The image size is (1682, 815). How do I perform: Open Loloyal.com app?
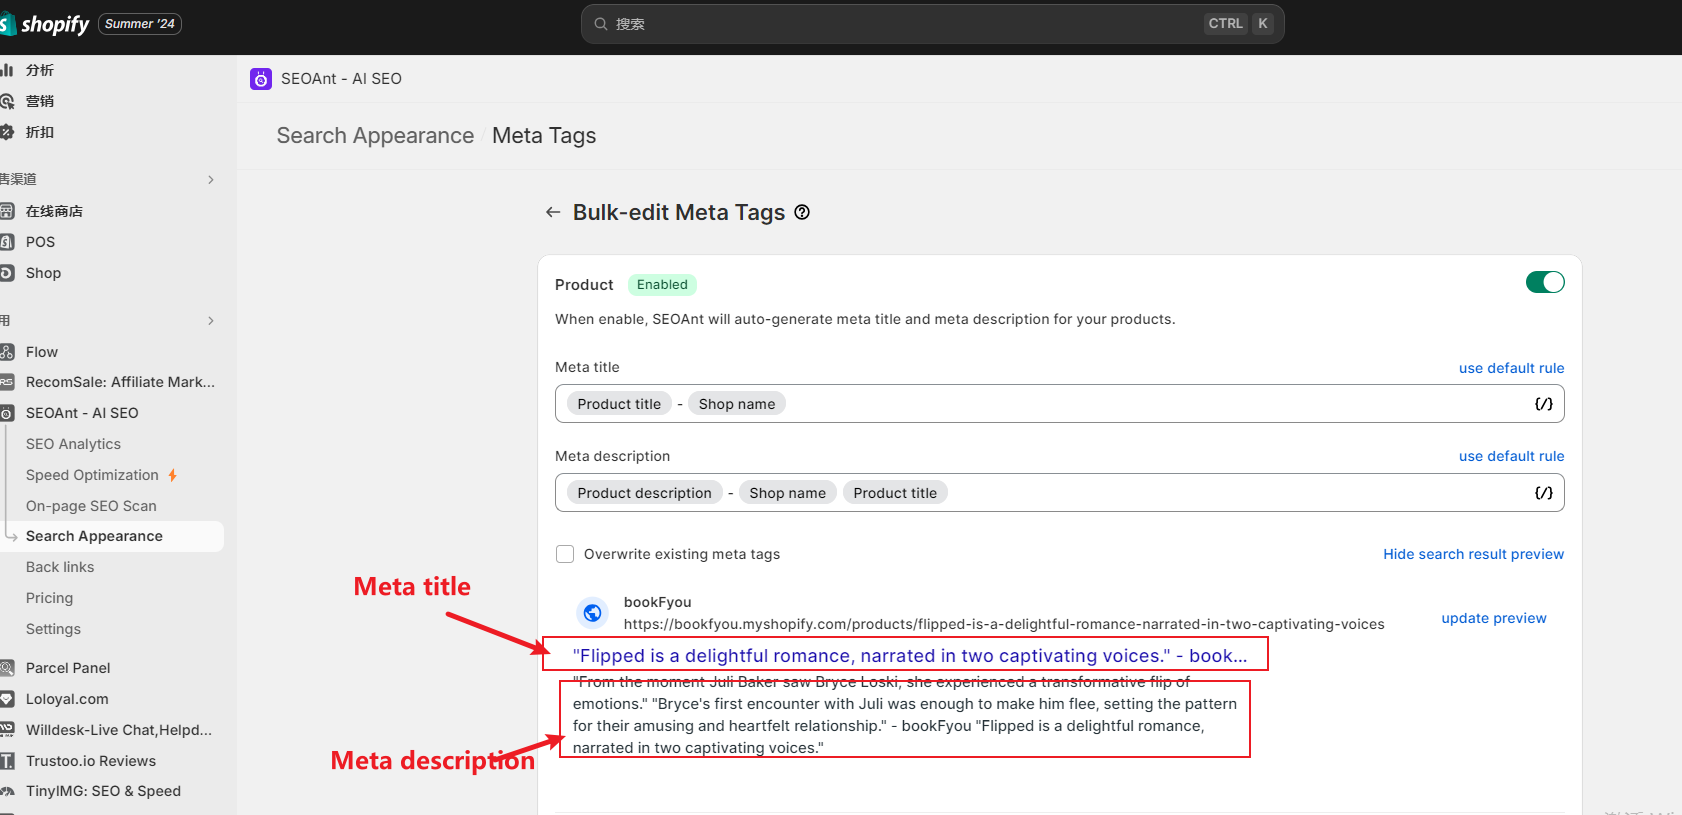coord(67,699)
